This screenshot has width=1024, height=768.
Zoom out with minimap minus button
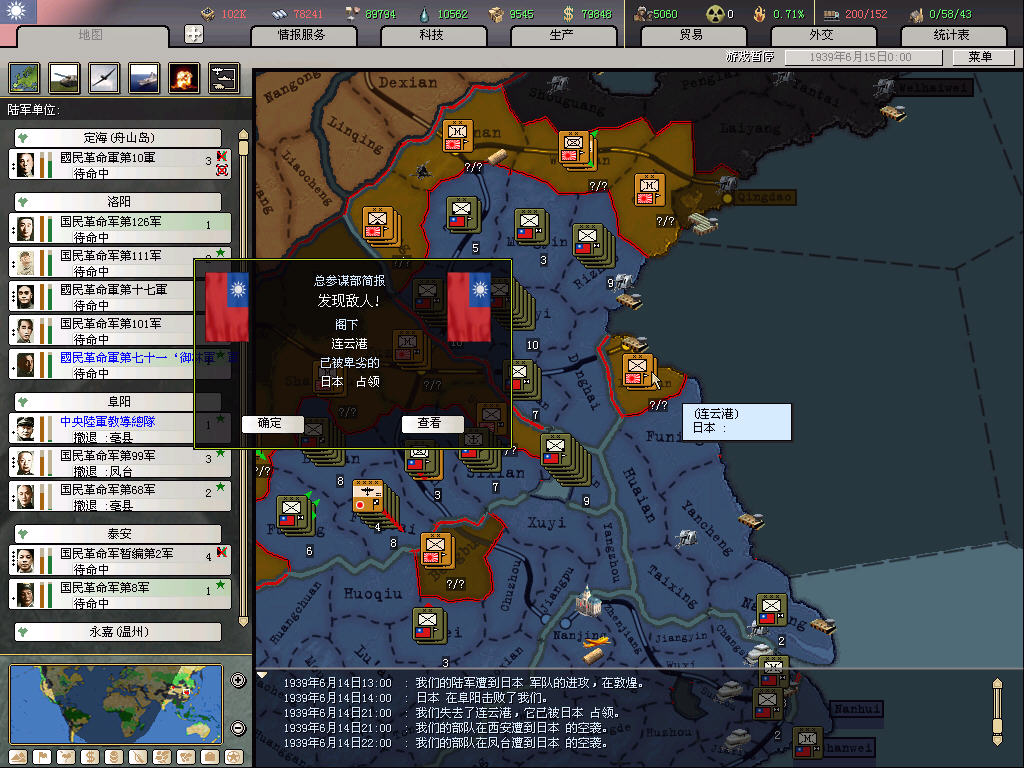tap(238, 728)
